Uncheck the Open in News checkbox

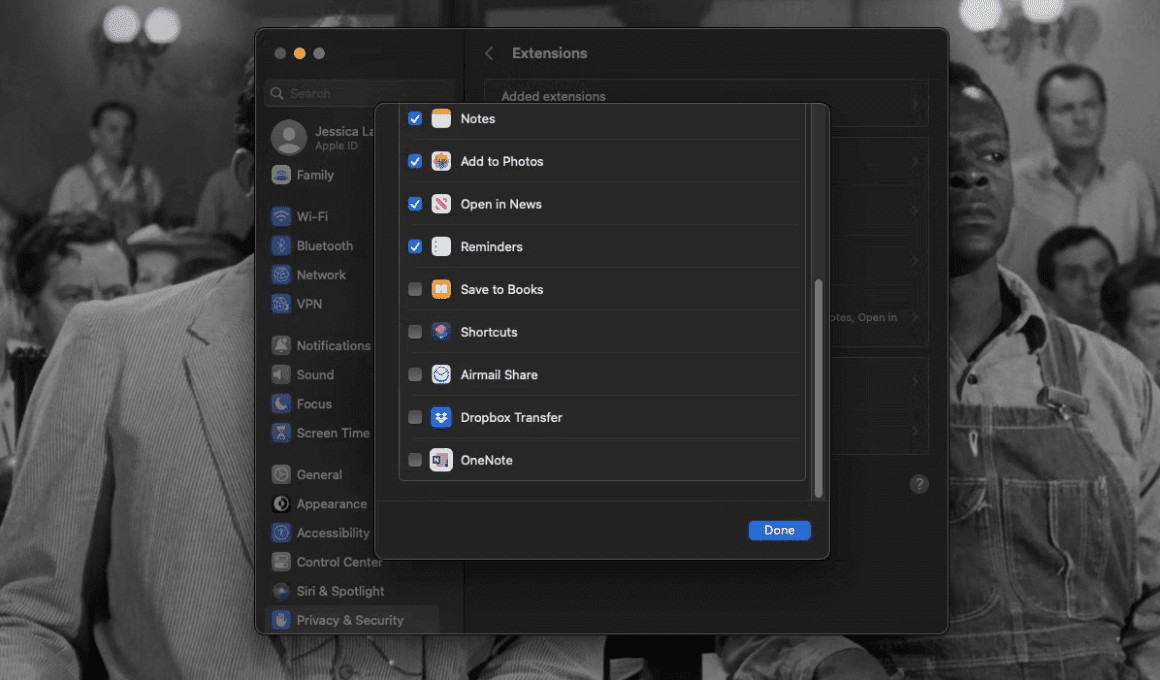click(x=415, y=204)
